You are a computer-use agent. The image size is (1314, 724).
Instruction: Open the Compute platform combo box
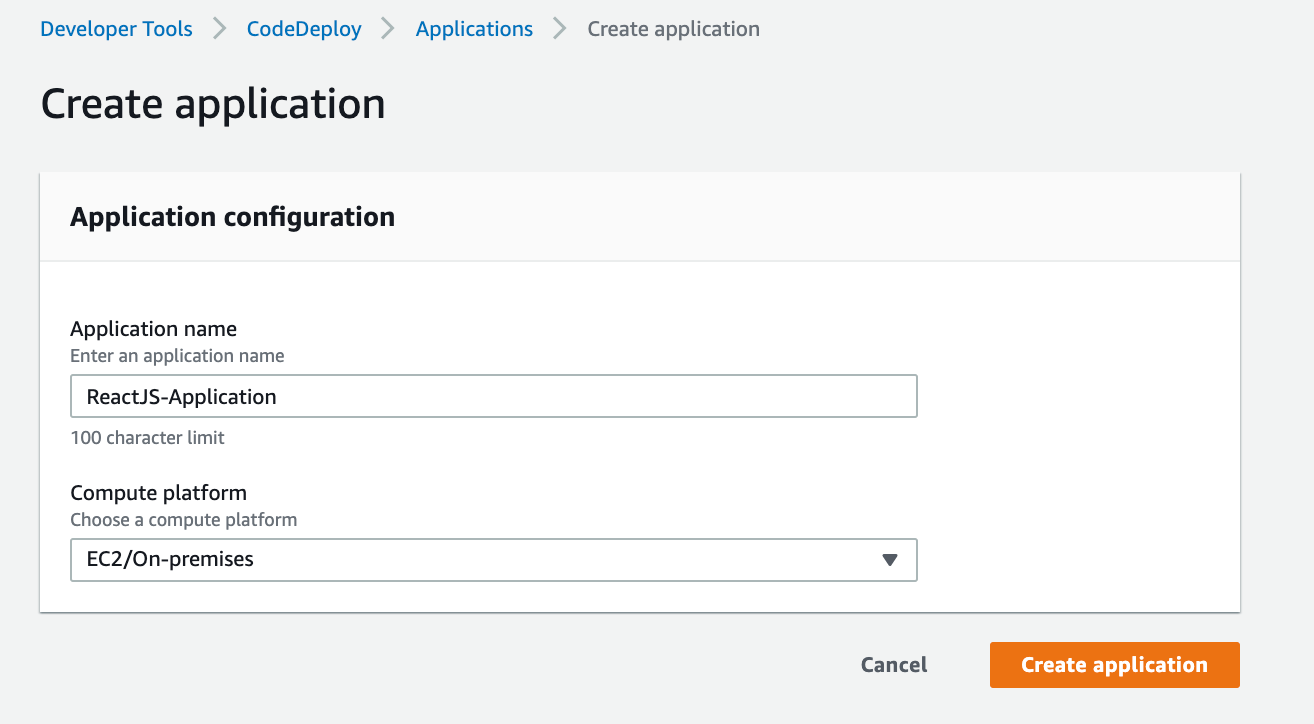click(x=493, y=560)
